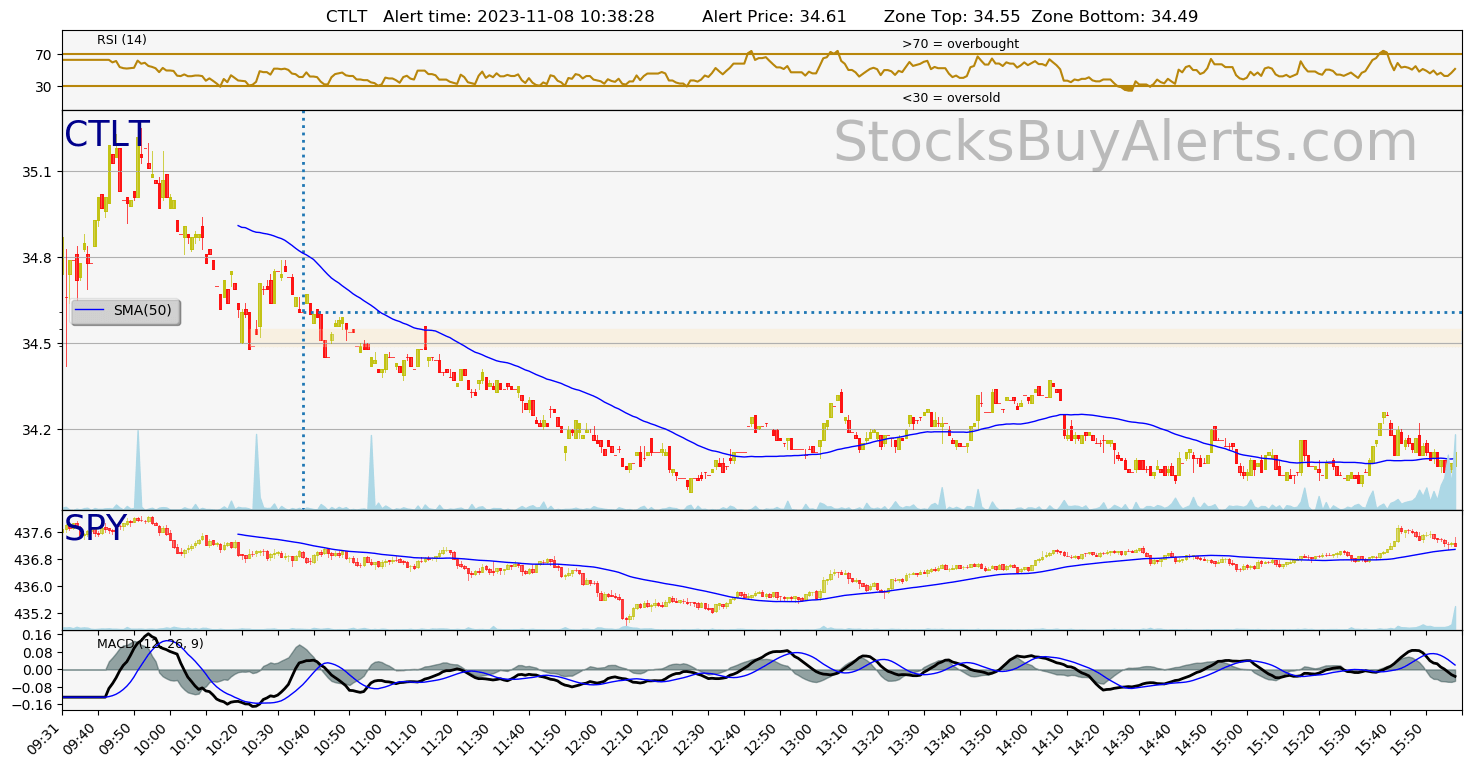Click the -0.08 MACD axis label
This screenshot has width=1477, height=768.
pos(34,688)
